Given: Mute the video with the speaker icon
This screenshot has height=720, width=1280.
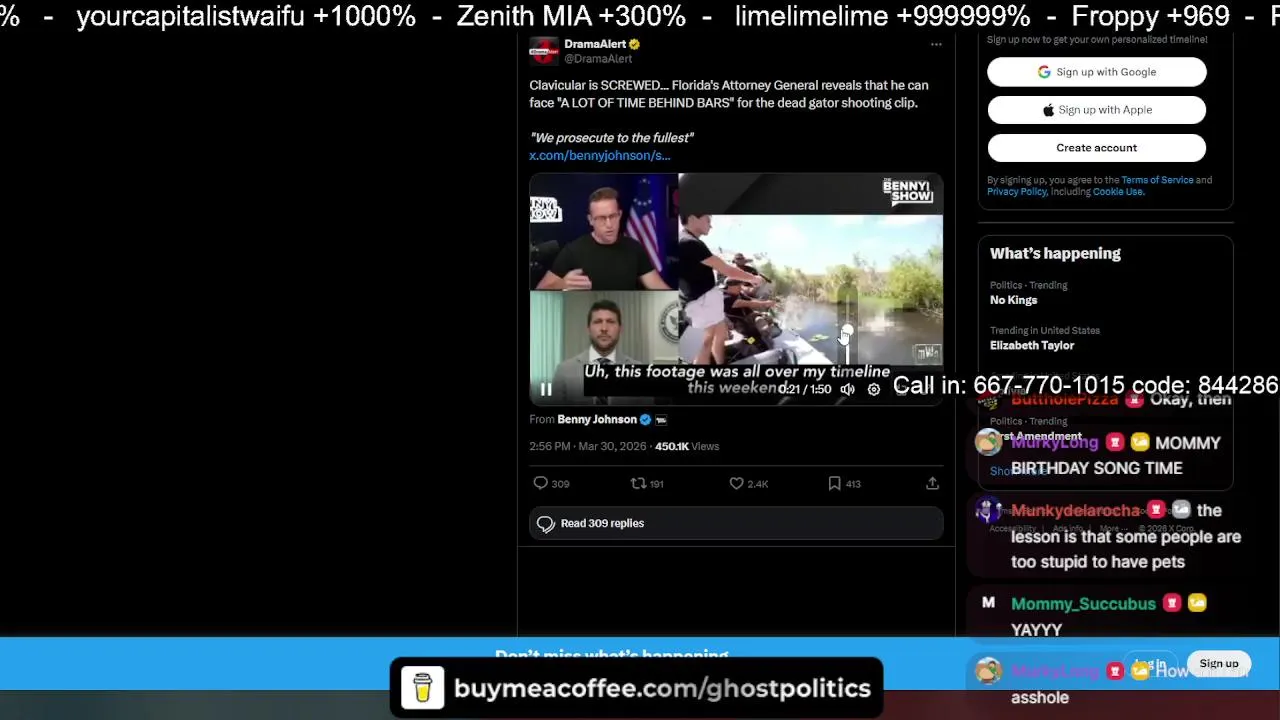Looking at the screenshot, I should click(x=847, y=389).
